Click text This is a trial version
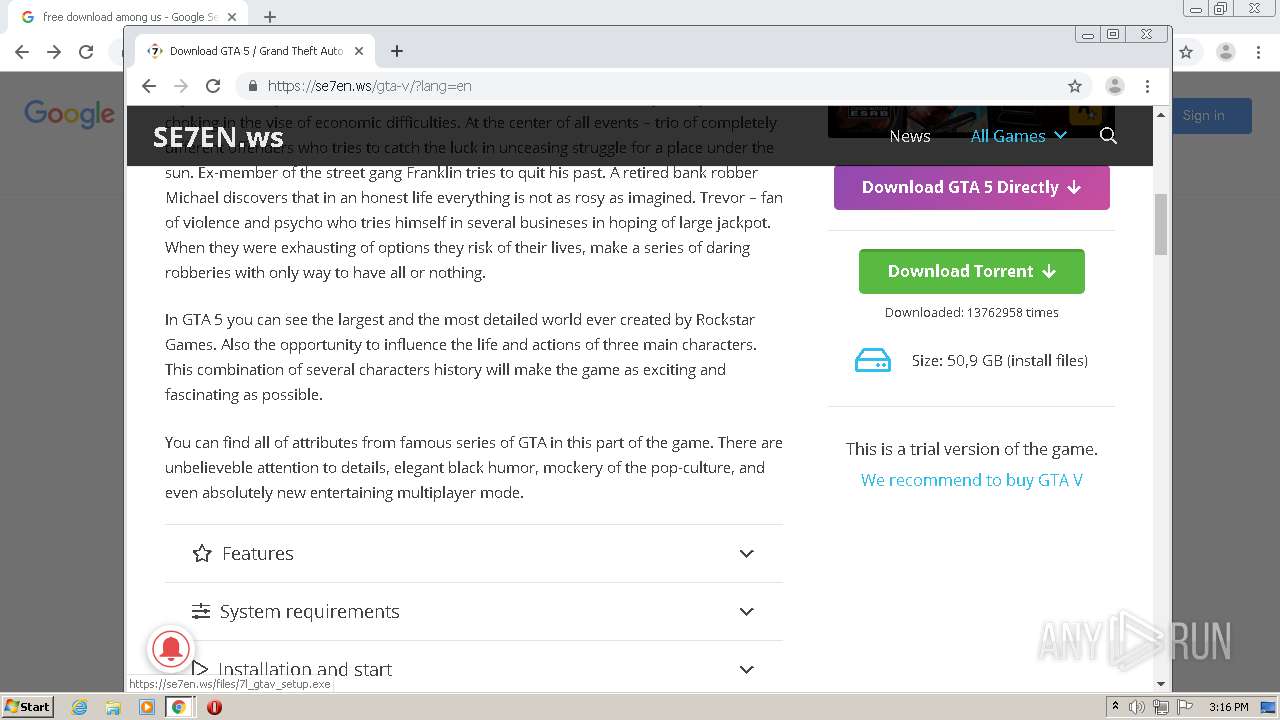Viewport: 1280px width, 720px height. click(972, 449)
